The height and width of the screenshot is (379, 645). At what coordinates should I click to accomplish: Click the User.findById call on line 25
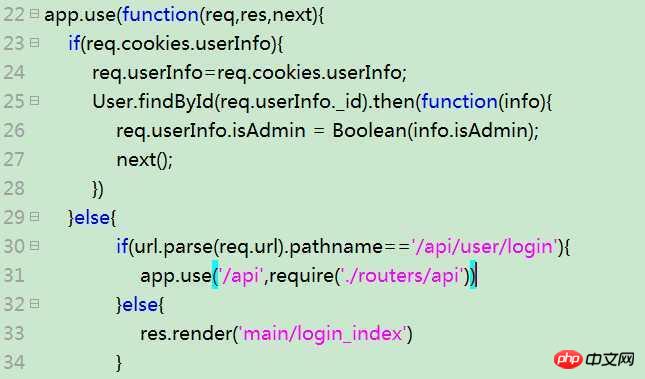point(153,101)
